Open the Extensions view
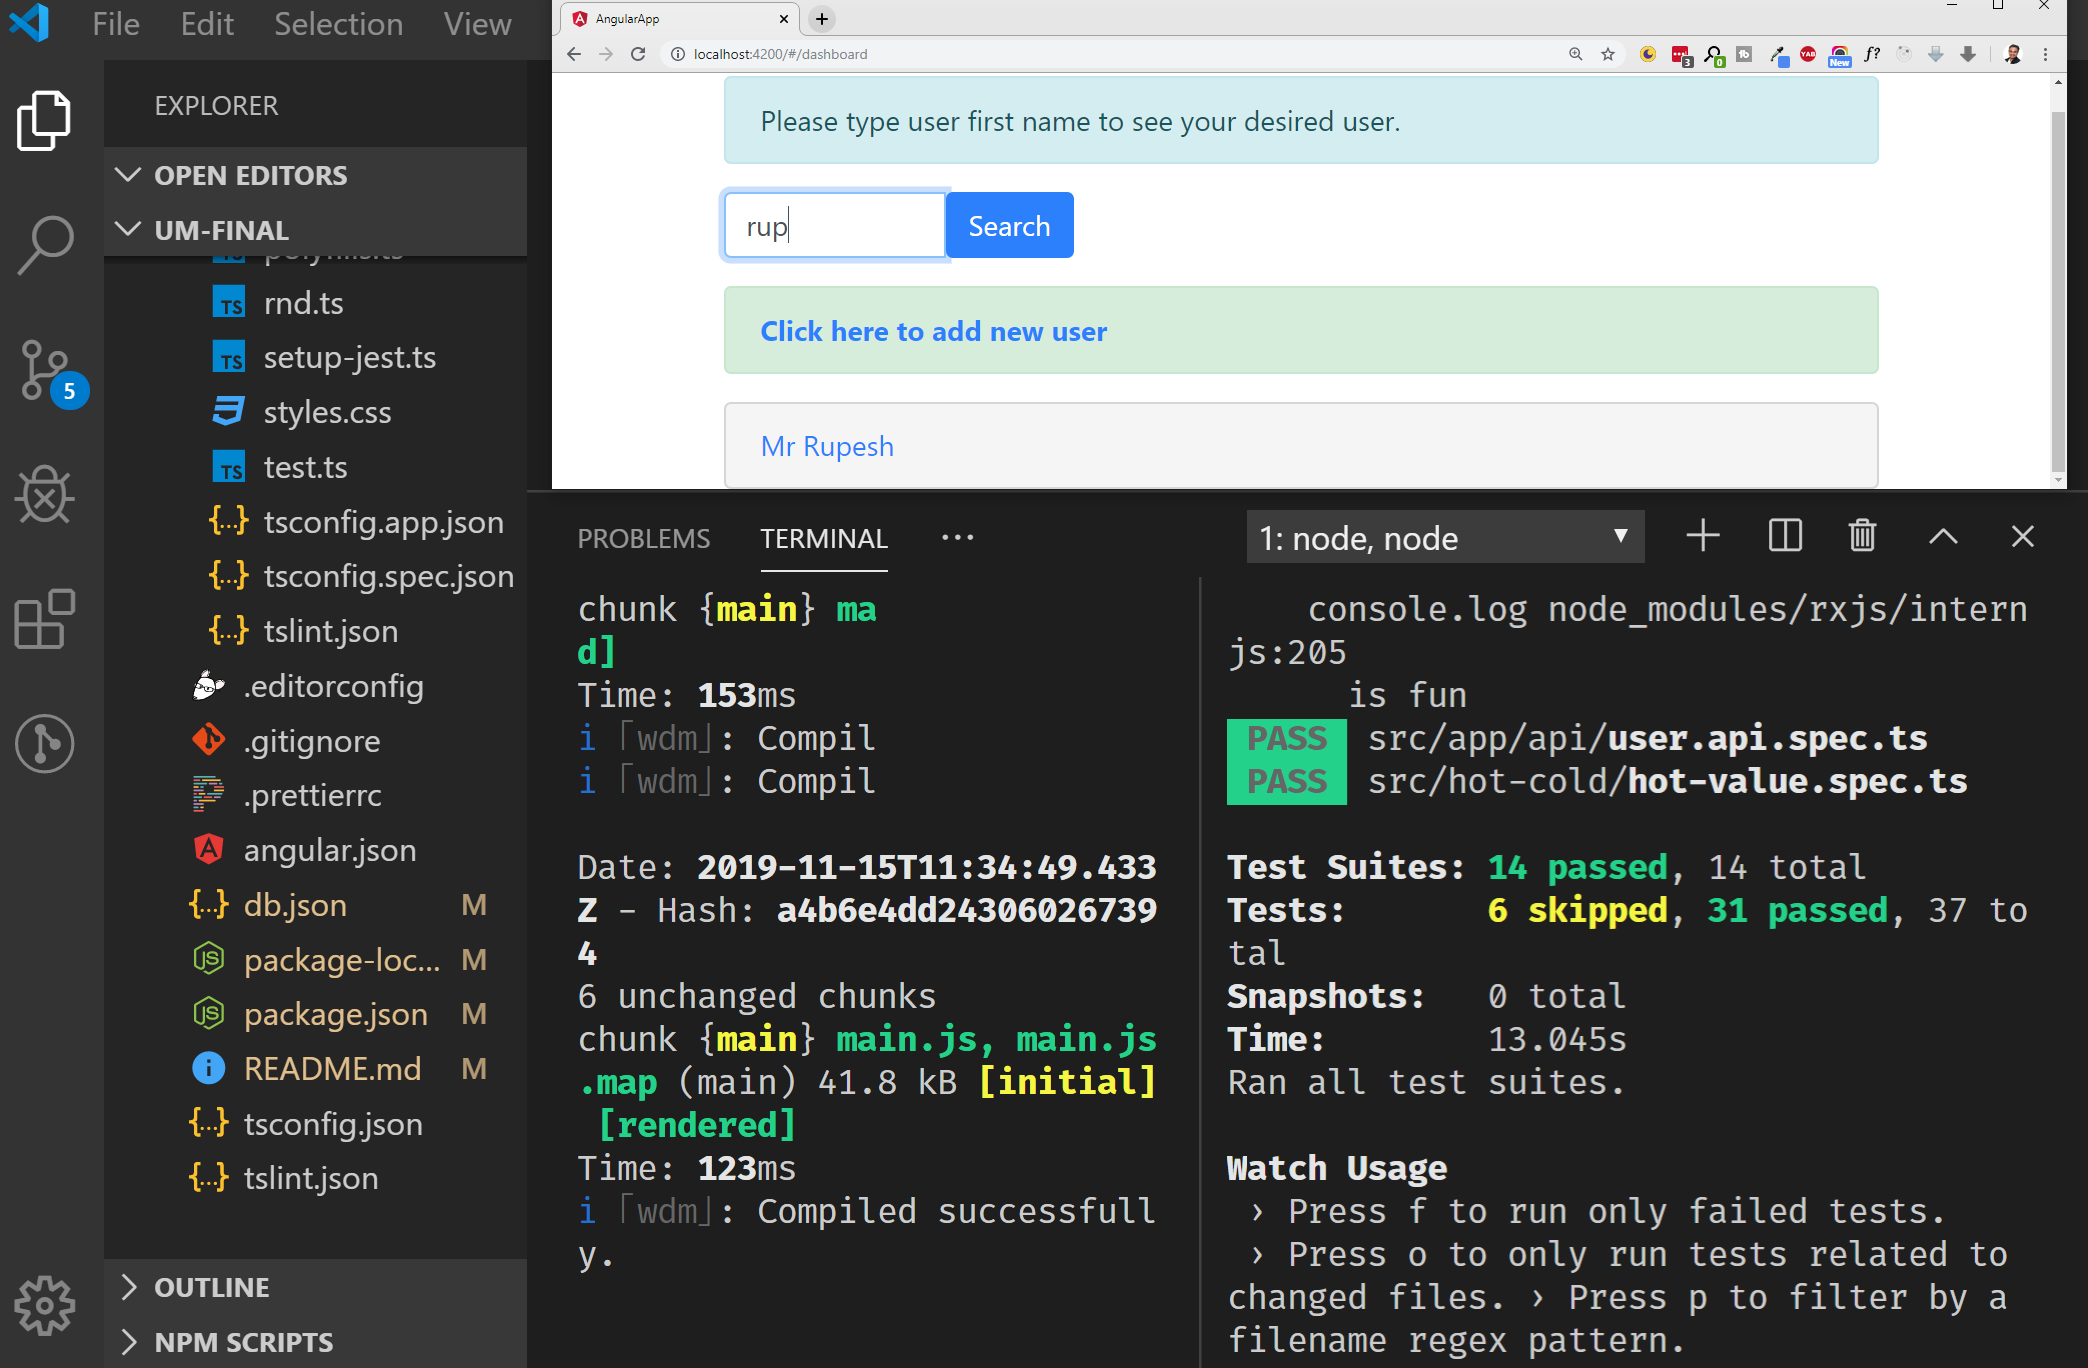Screen dimensions: 2088x1368 [x=44, y=619]
